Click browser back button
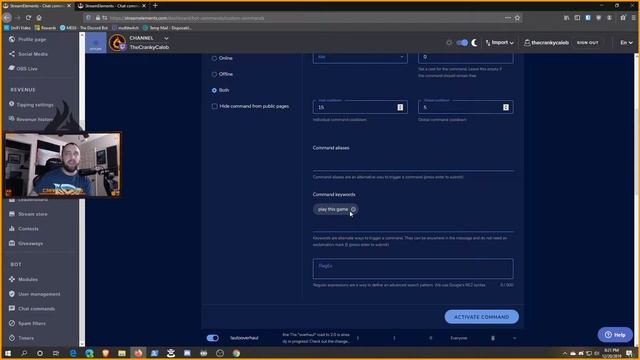This screenshot has height=360, width=640. (x=7, y=18)
